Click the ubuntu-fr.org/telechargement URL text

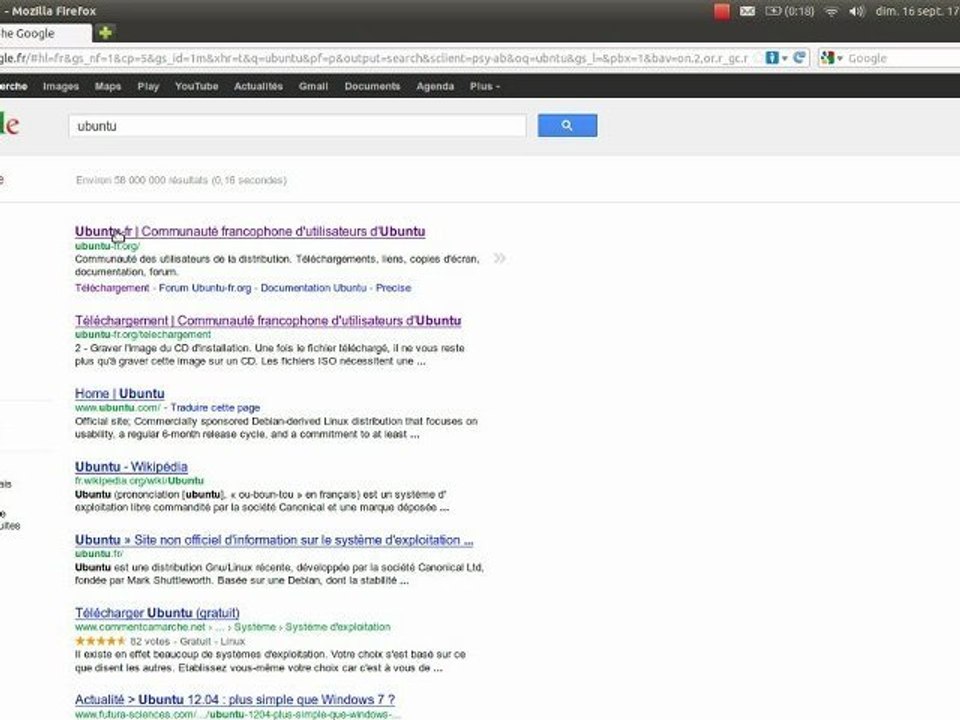[143, 334]
